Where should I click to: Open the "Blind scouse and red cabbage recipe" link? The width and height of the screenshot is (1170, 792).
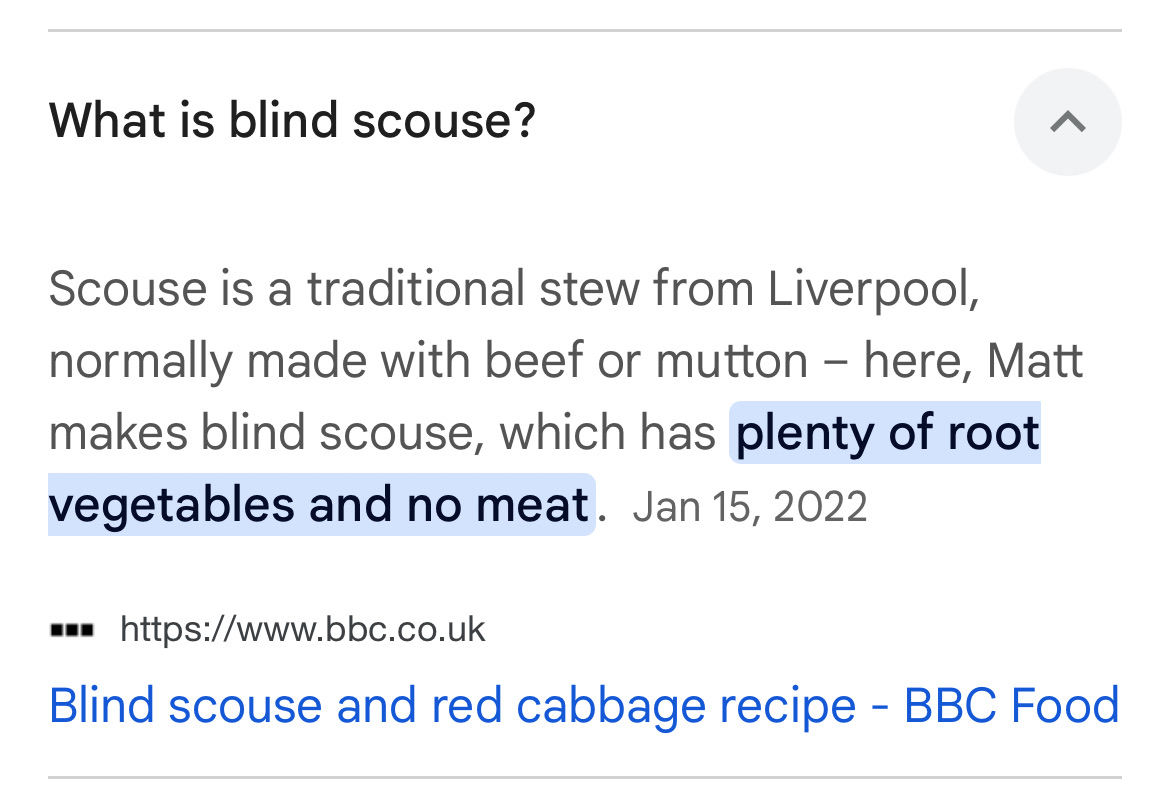click(x=583, y=706)
